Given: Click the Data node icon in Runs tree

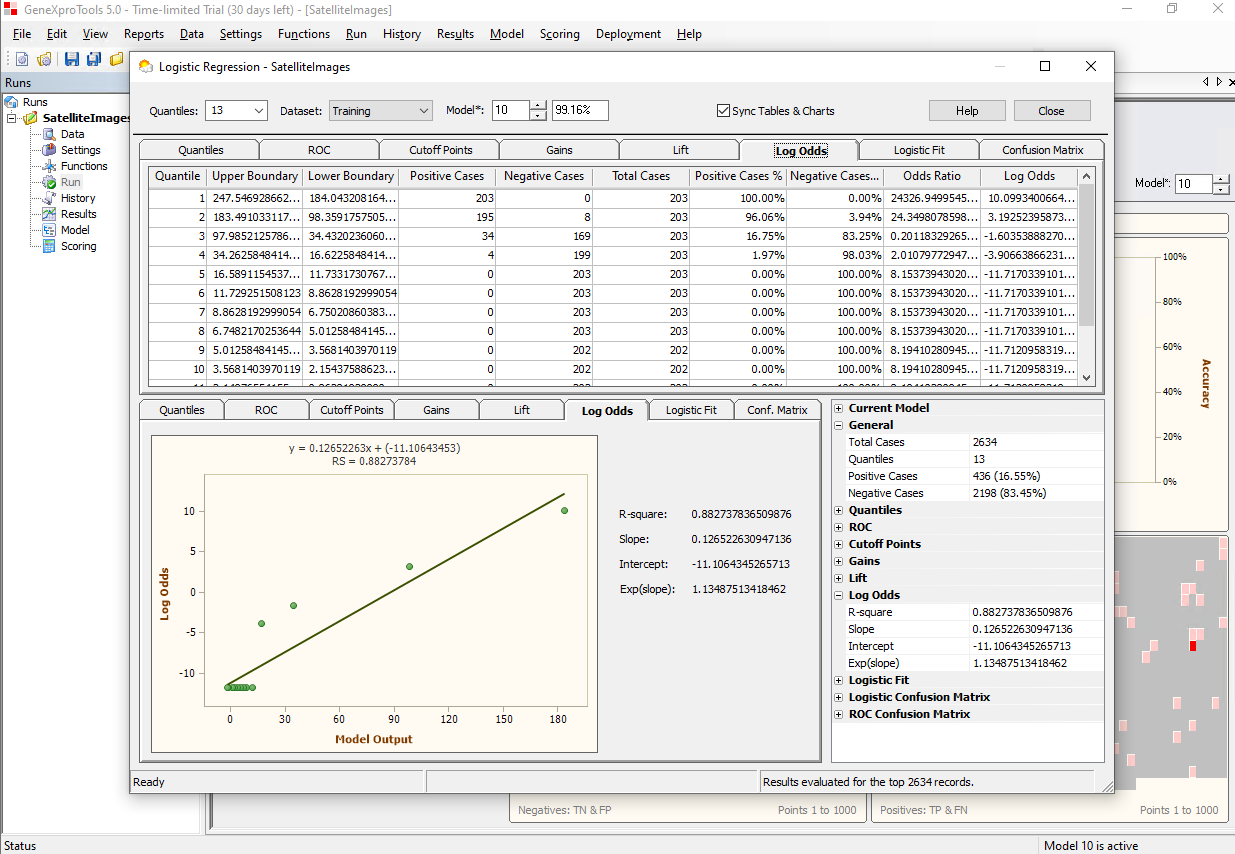Looking at the screenshot, I should click(49, 134).
